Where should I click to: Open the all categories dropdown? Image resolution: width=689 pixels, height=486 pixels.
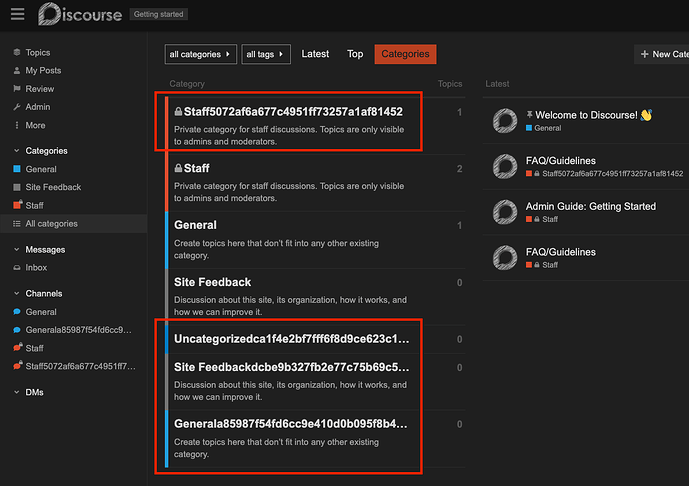(200, 54)
